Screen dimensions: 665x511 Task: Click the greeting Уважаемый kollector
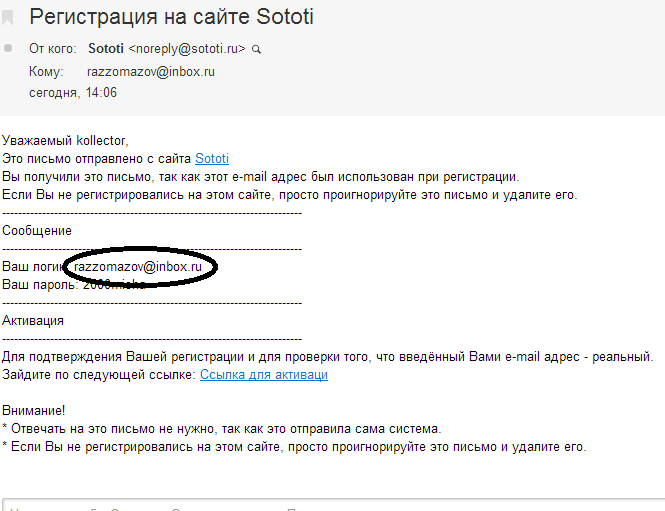(x=66, y=140)
